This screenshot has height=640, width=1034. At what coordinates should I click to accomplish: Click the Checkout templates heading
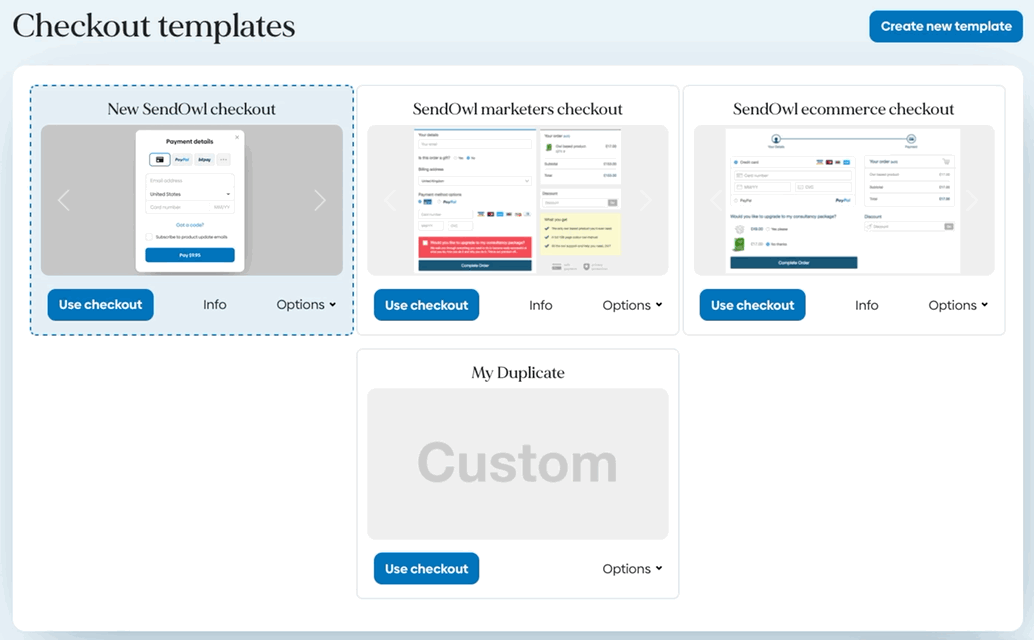coord(154,26)
